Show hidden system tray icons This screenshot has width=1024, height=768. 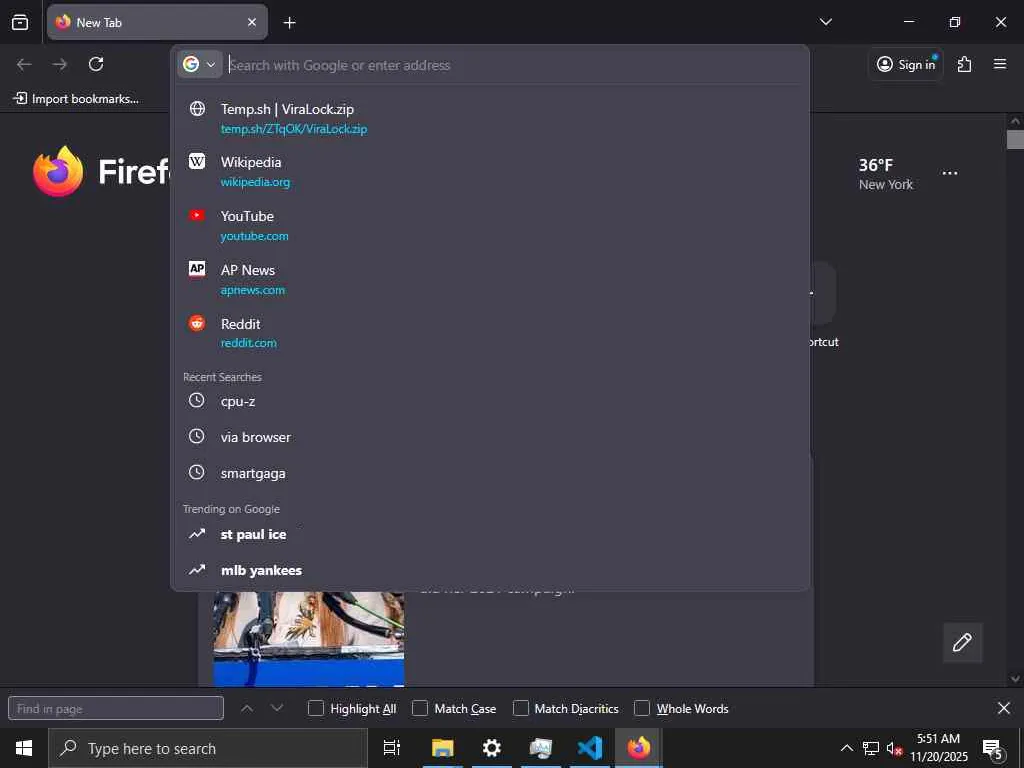846,748
